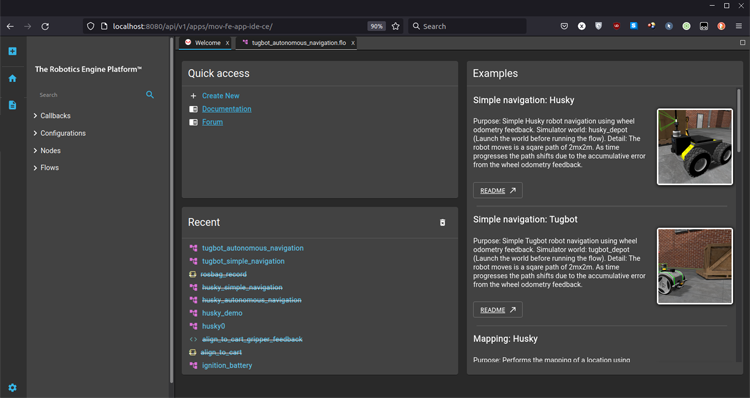
Task: Click the Examples panel scrollbar
Action: [x=739, y=121]
